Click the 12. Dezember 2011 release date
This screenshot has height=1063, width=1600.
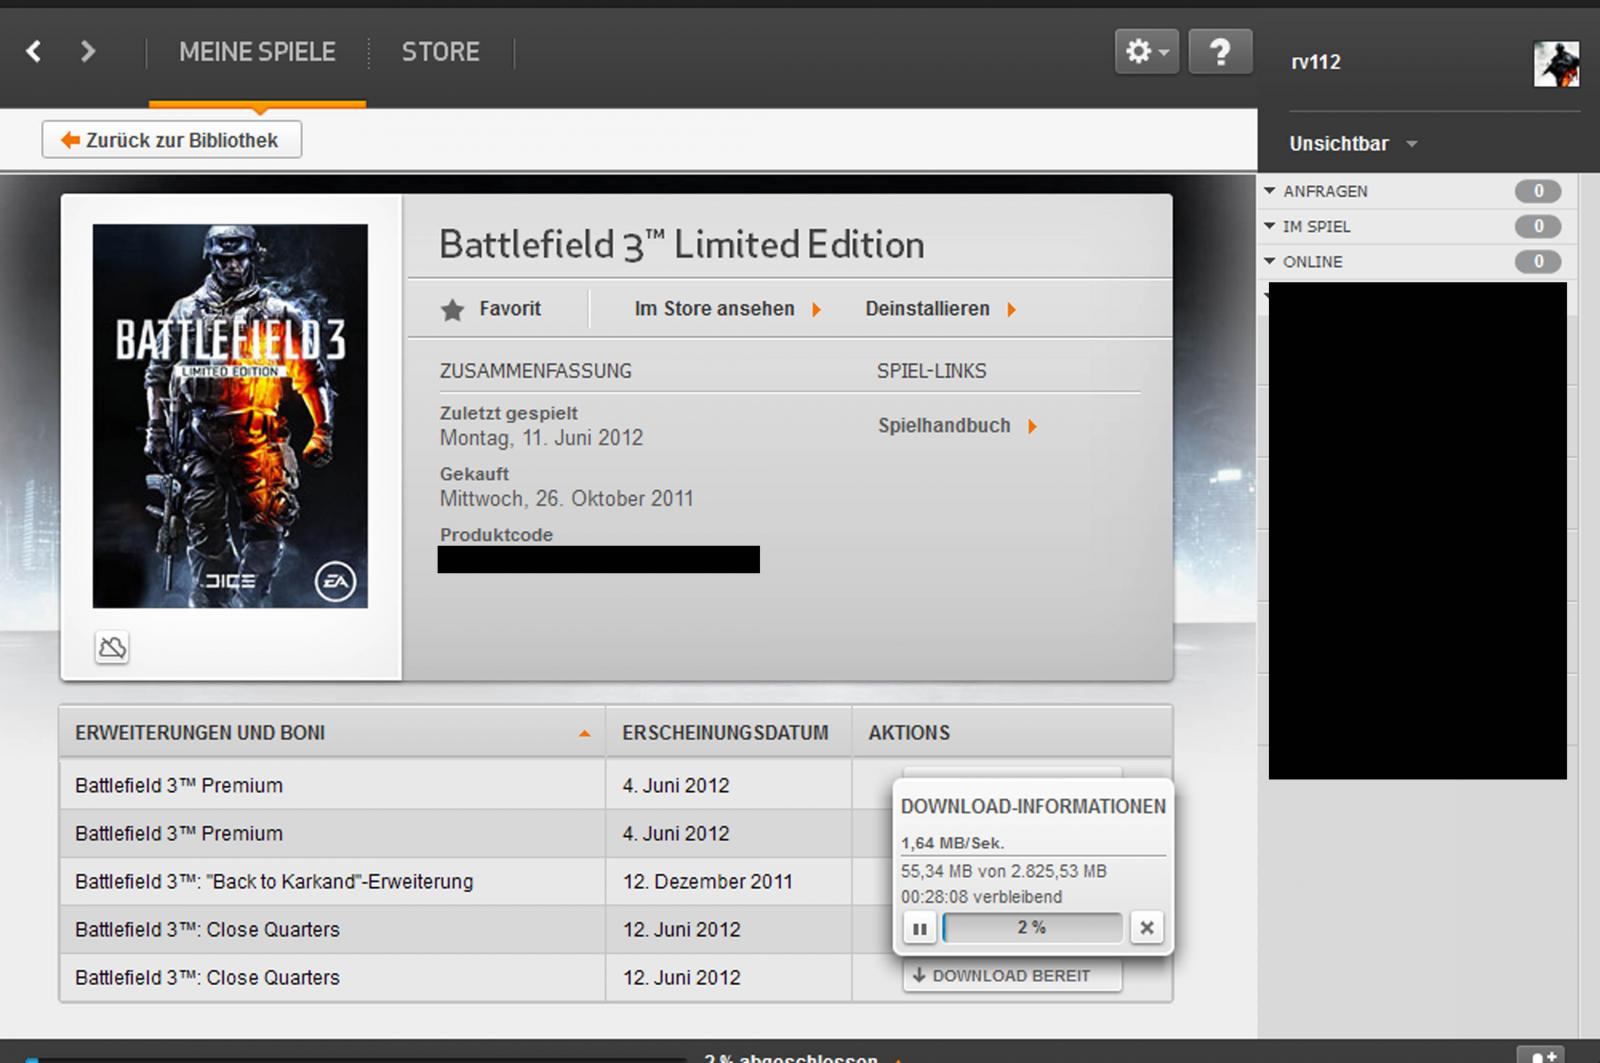point(707,882)
